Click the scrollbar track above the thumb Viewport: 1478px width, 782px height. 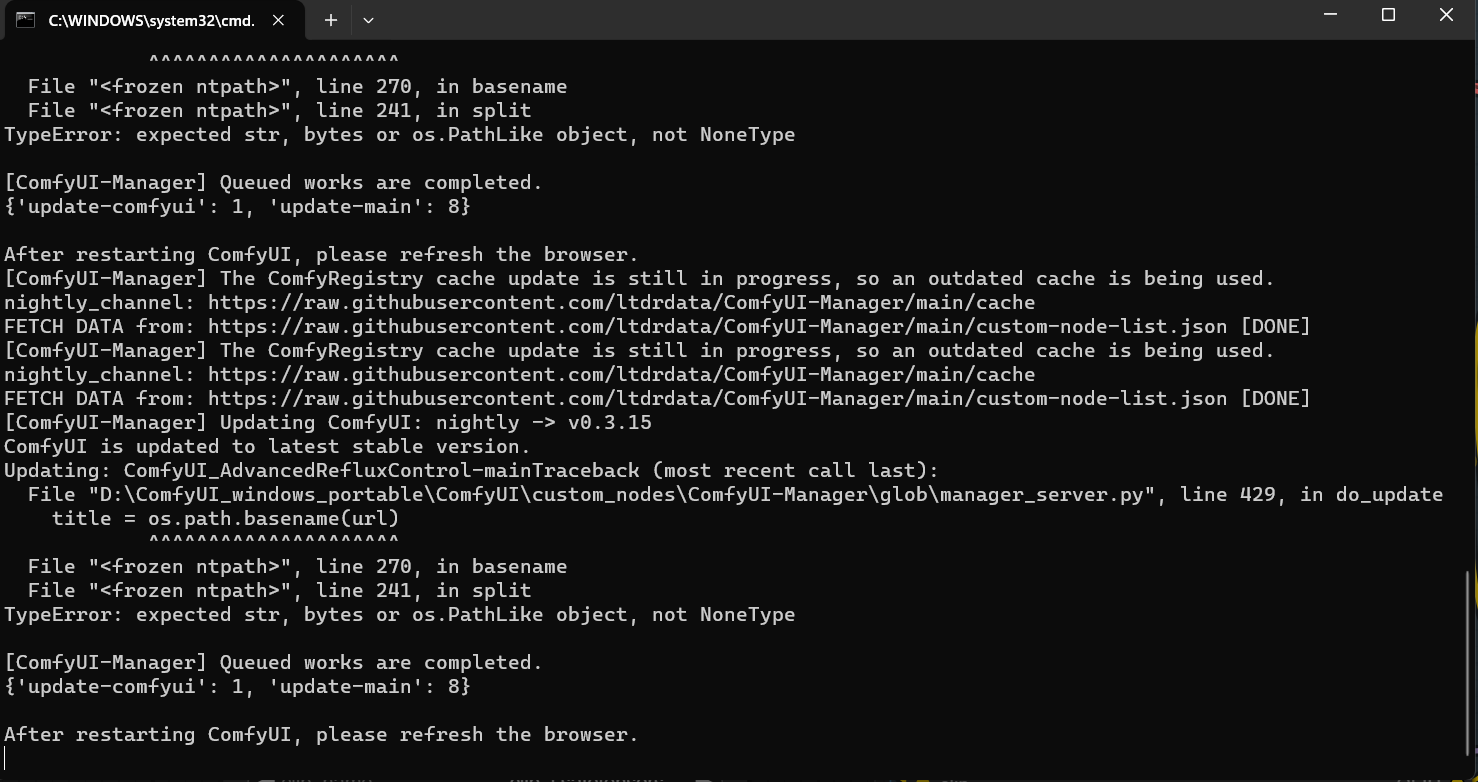pyautogui.click(x=1468, y=300)
